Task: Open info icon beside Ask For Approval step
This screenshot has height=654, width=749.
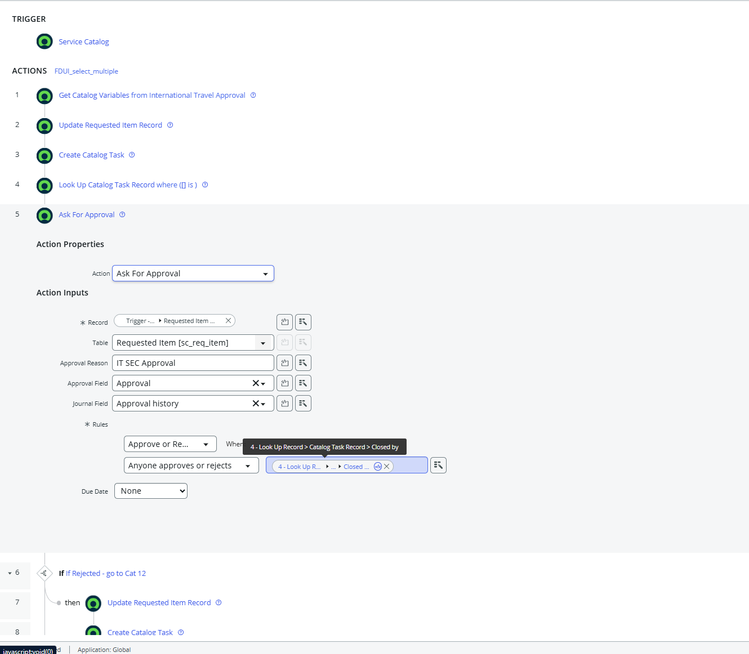Action: [122, 214]
